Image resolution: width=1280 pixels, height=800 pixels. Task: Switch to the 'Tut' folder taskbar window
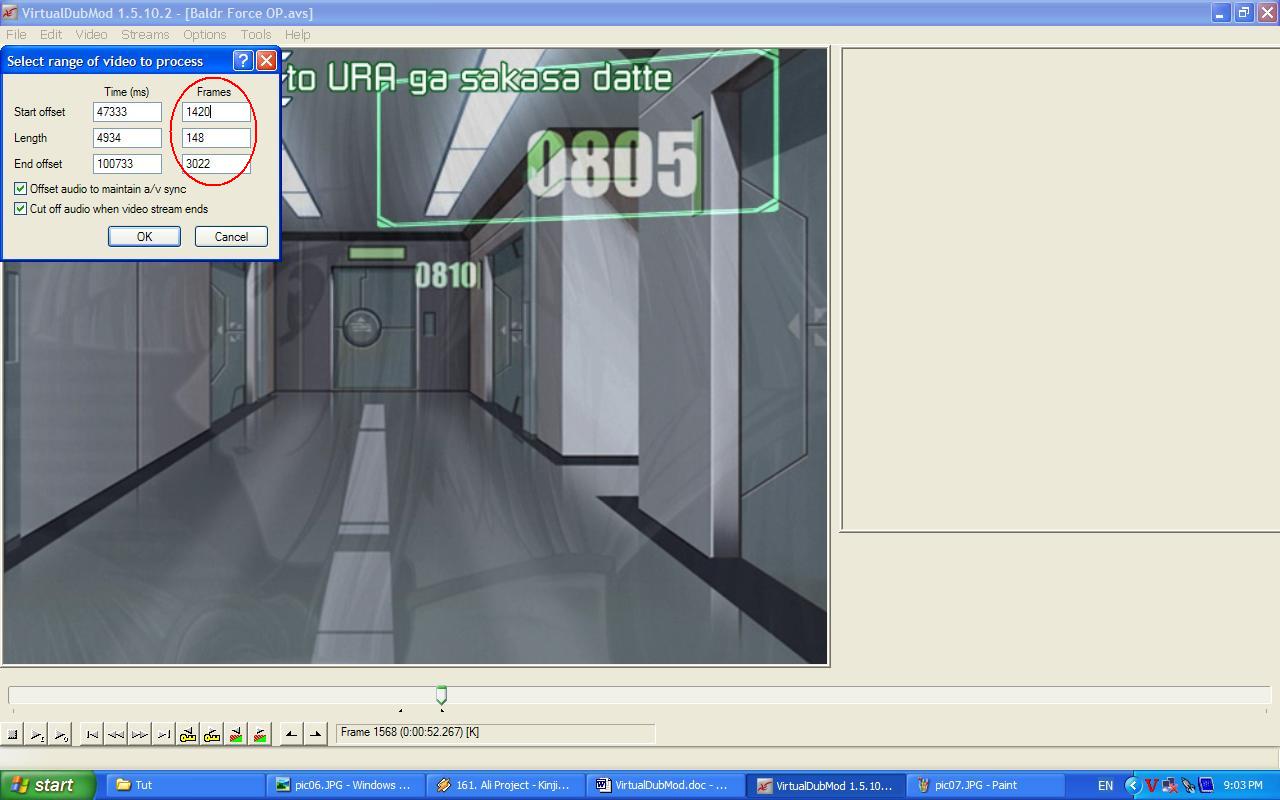(x=184, y=785)
